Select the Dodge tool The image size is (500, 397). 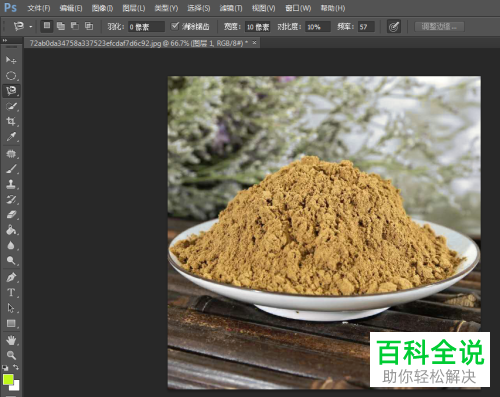[11, 260]
